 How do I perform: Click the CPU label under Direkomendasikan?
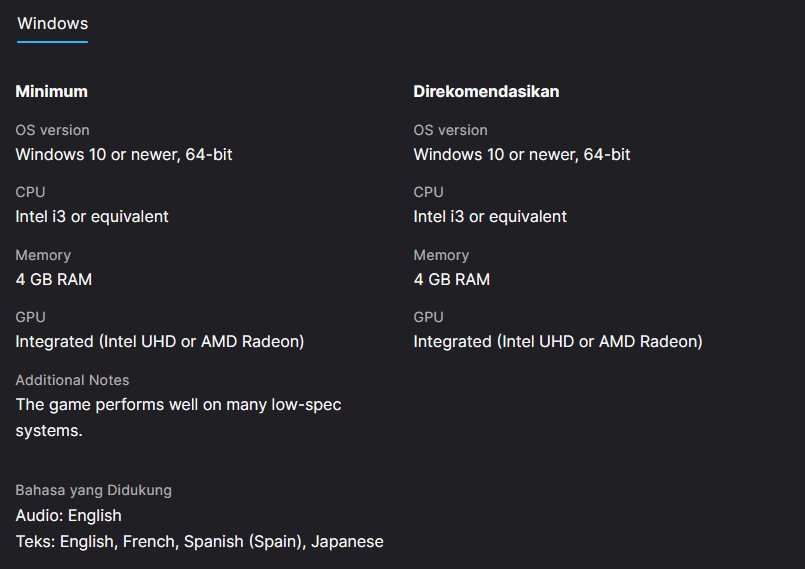coord(428,192)
